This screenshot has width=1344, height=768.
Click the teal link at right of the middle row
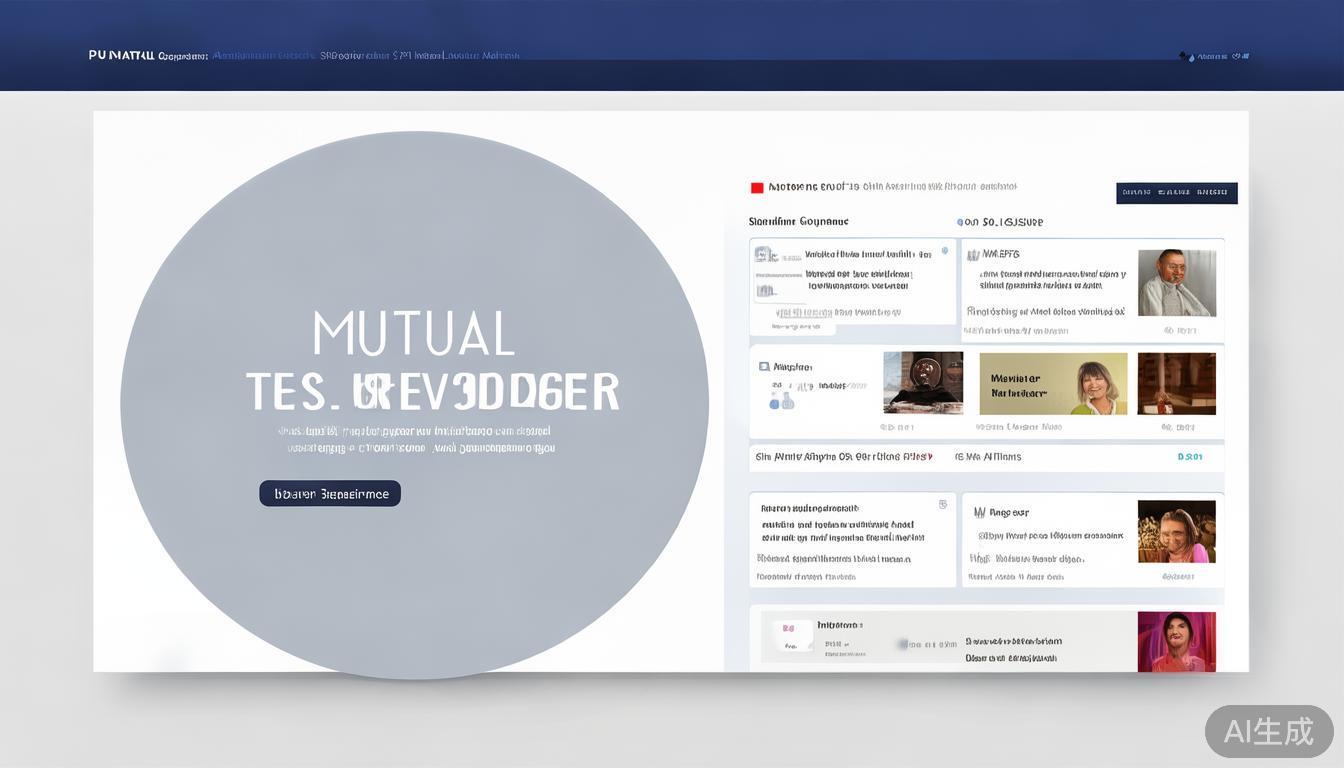click(x=1189, y=457)
